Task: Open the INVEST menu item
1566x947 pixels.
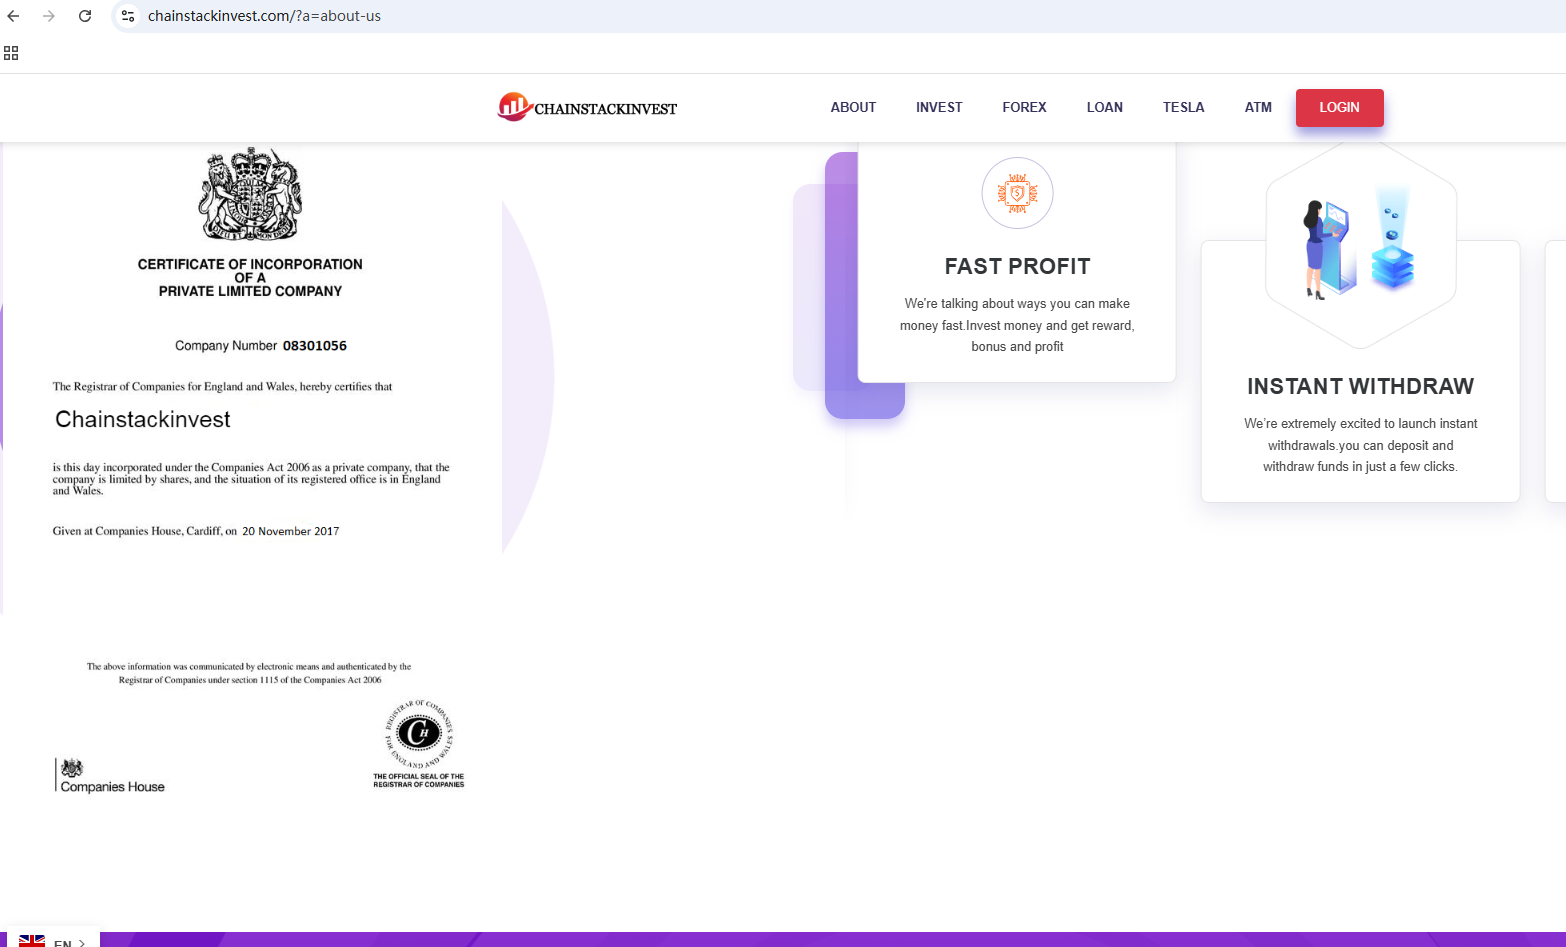Action: pyautogui.click(x=939, y=107)
